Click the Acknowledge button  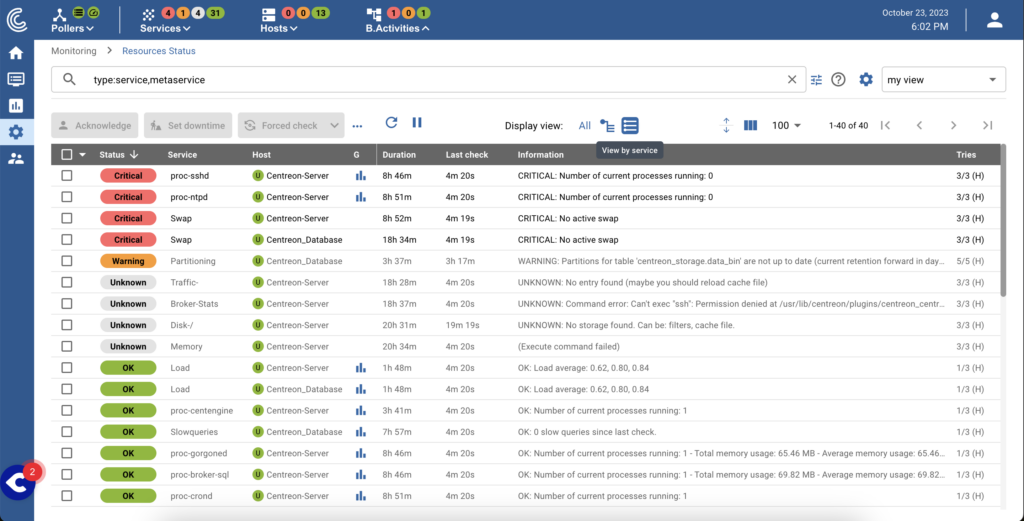click(x=95, y=125)
